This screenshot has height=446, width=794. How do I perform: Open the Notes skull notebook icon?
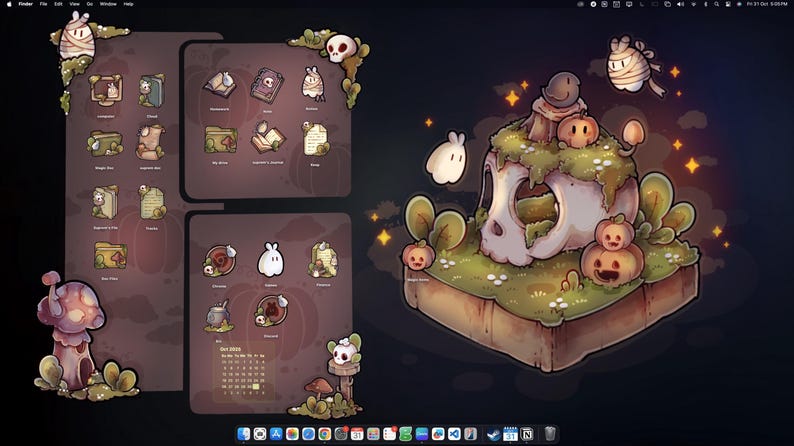pyautogui.click(x=267, y=86)
